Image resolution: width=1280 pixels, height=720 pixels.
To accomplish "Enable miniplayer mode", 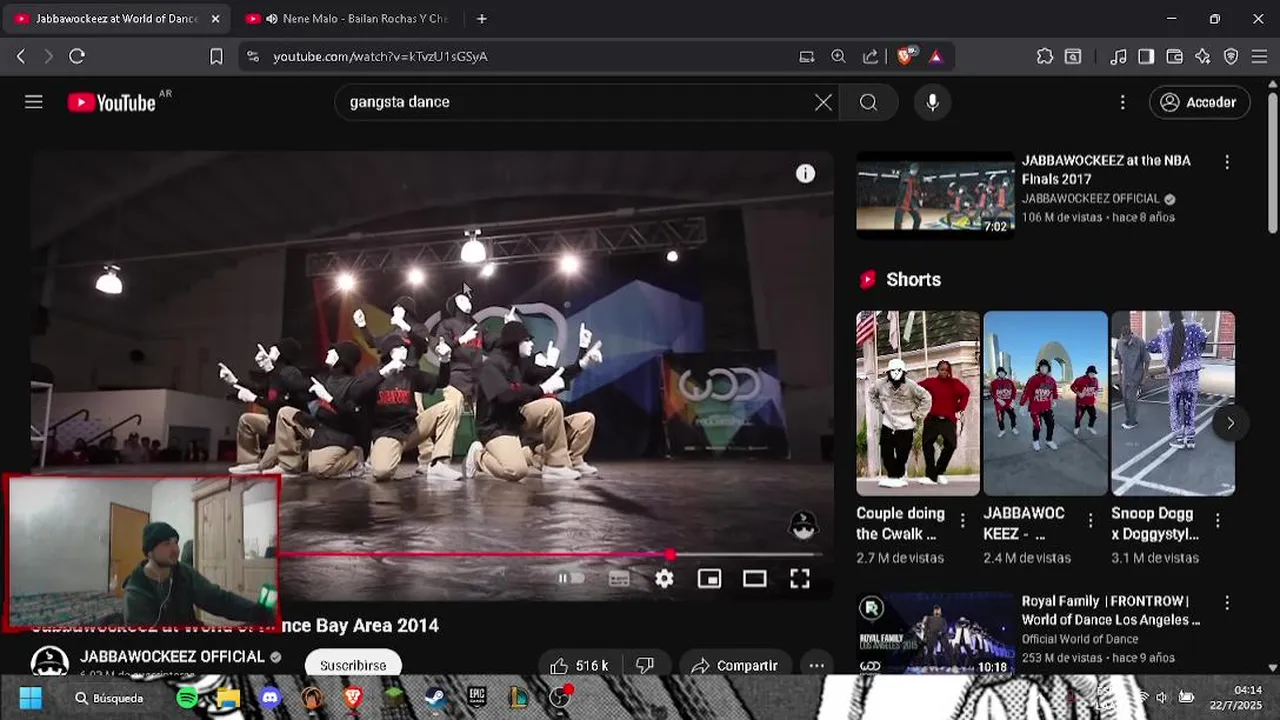I will (709, 578).
